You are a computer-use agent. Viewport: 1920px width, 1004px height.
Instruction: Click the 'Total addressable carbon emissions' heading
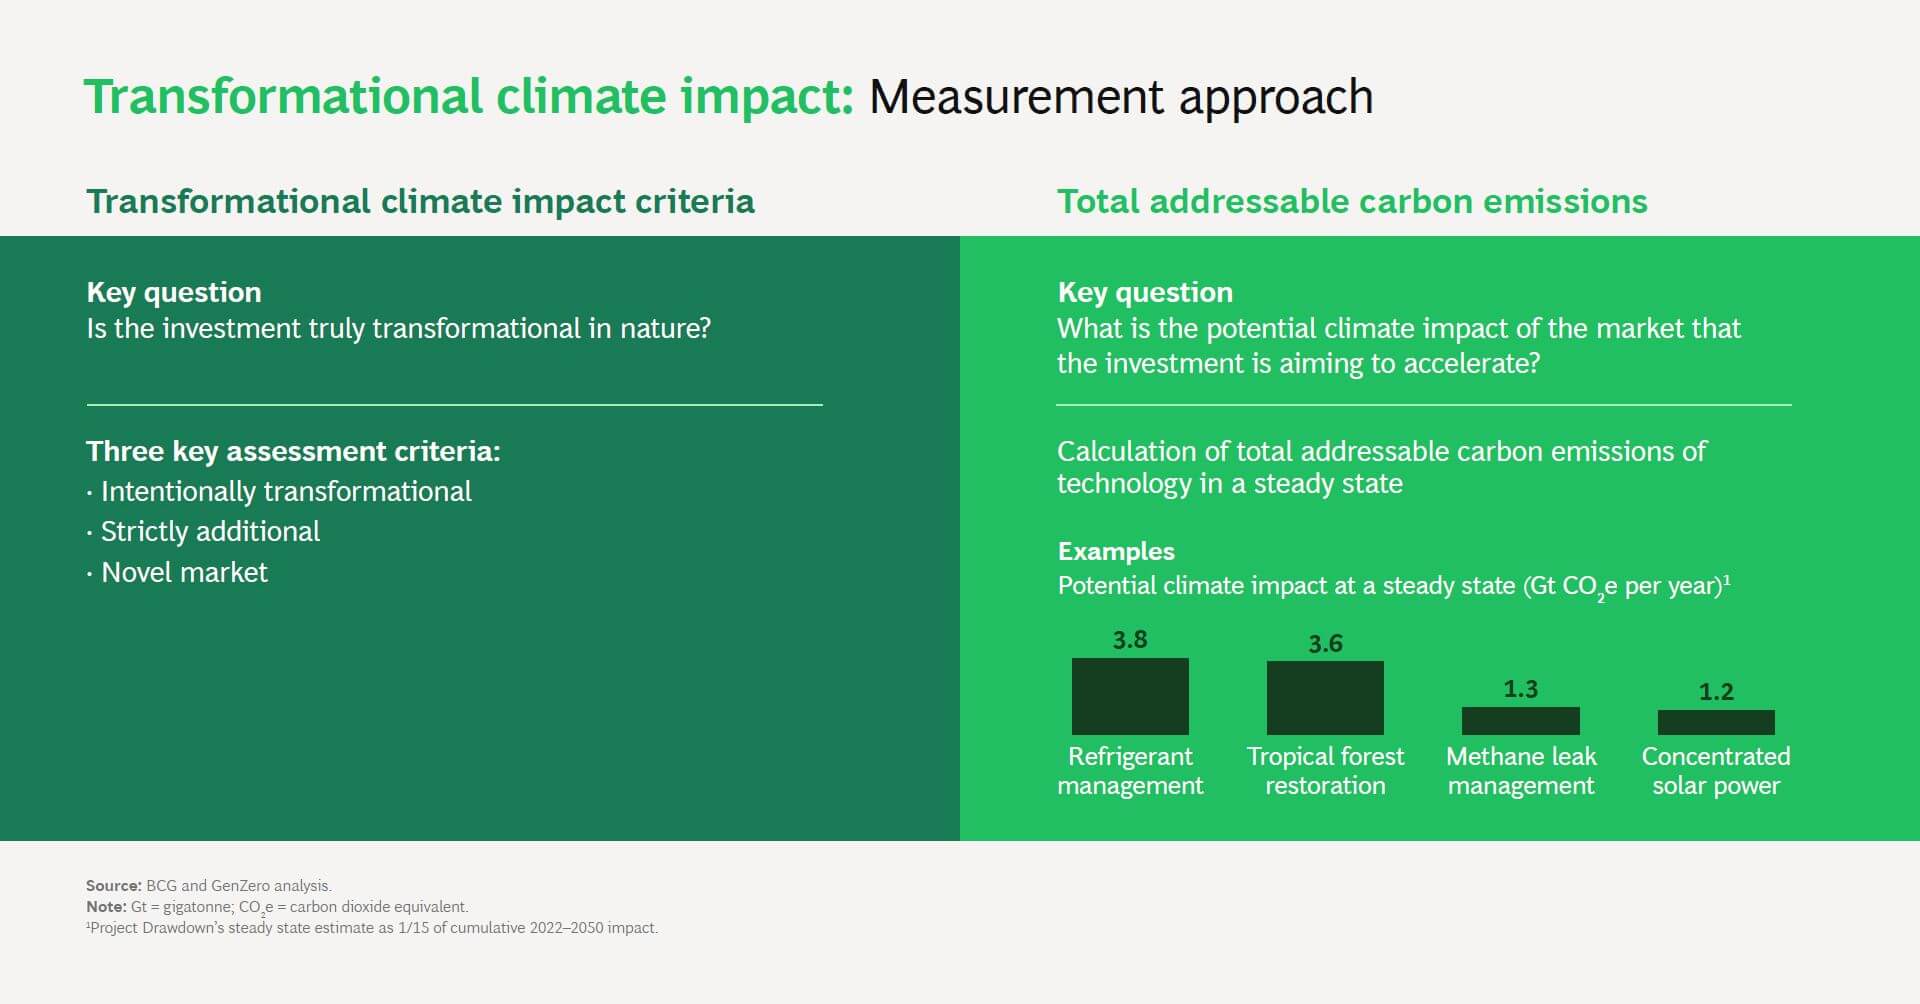(x=1352, y=201)
